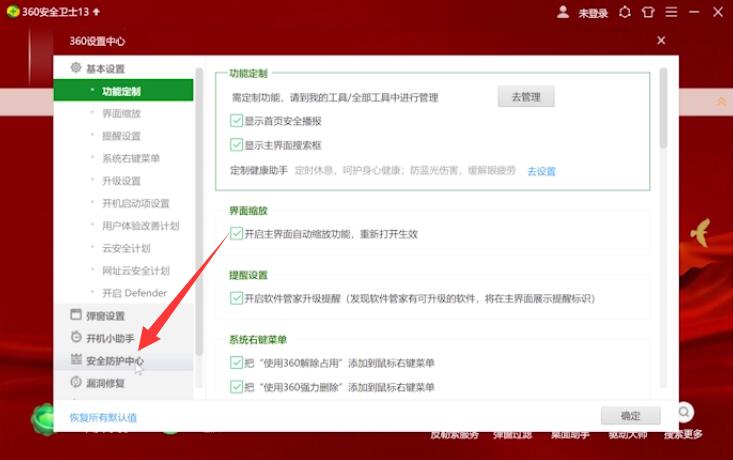The height and width of the screenshot is (460, 733).
Task: Click the settings content vertical scrollbar
Action: tap(663, 108)
